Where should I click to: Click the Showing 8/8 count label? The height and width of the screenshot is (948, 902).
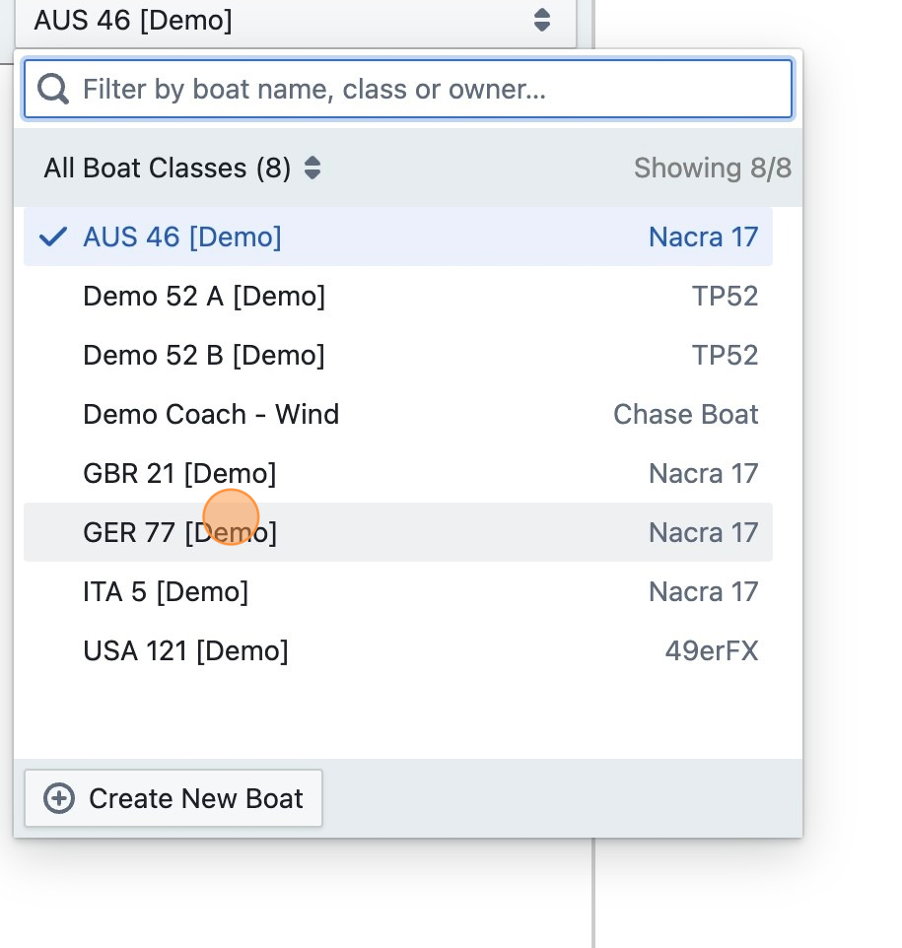click(713, 167)
